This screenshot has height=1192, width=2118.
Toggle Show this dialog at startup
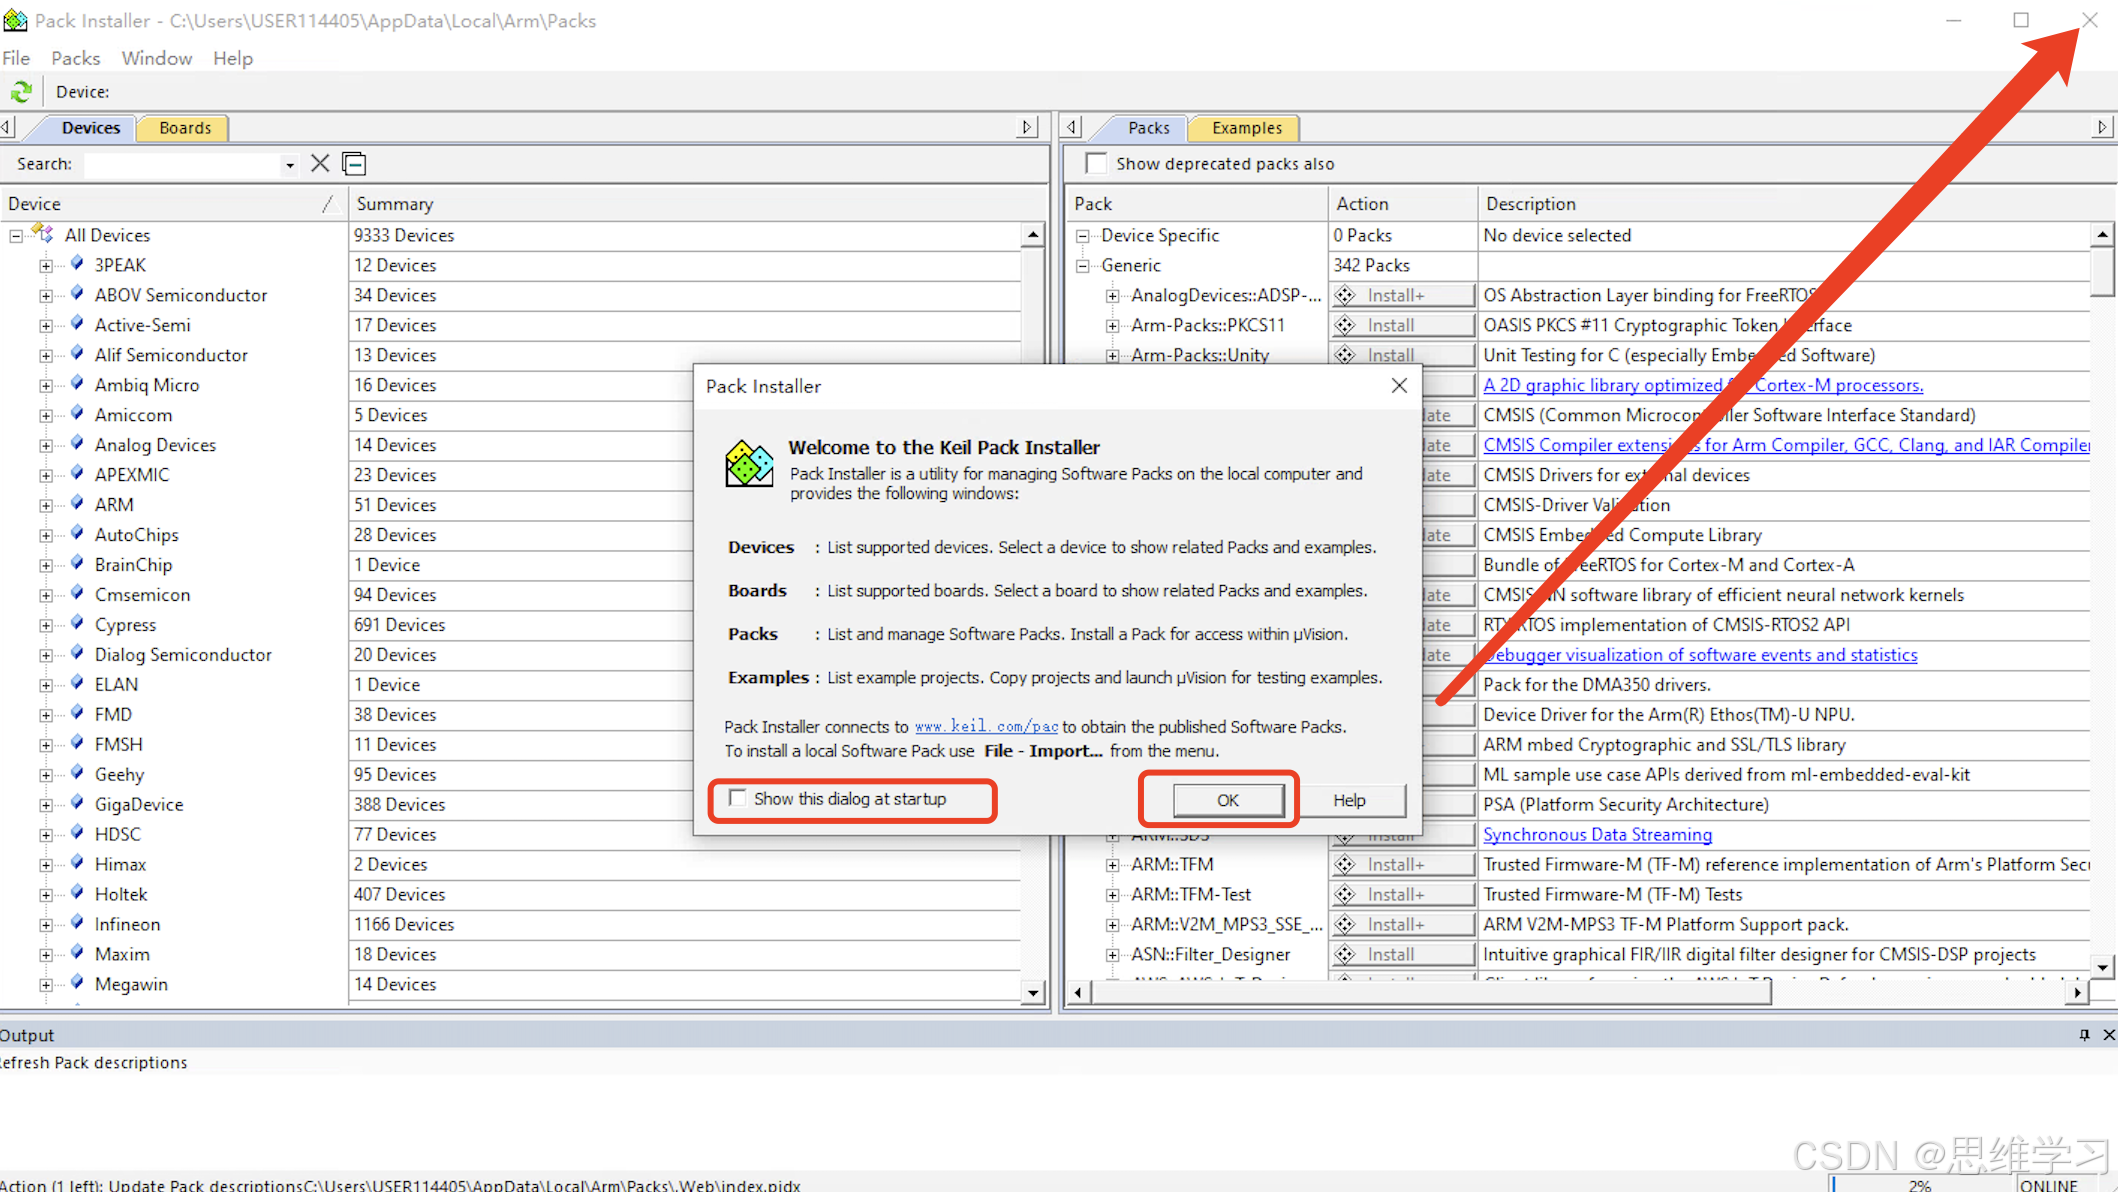pos(738,798)
